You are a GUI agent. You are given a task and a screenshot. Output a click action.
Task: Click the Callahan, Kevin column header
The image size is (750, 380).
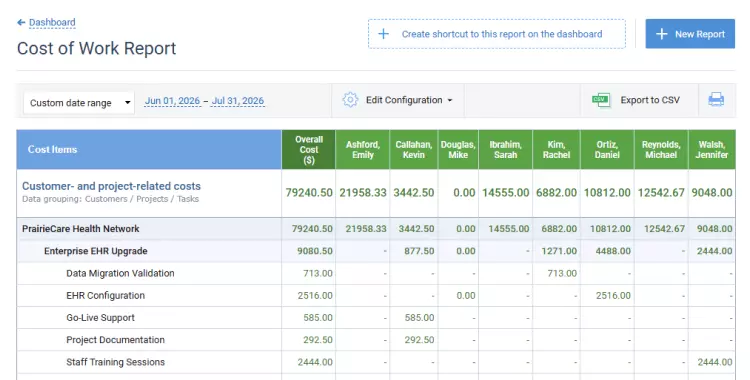414,149
